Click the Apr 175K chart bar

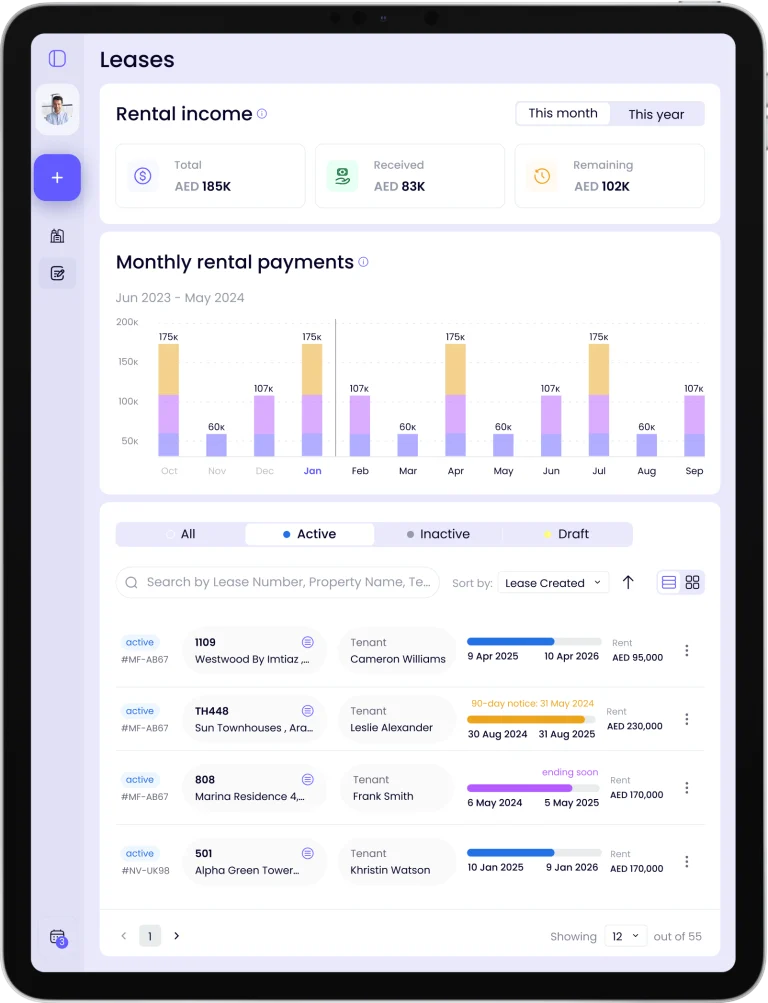point(455,400)
